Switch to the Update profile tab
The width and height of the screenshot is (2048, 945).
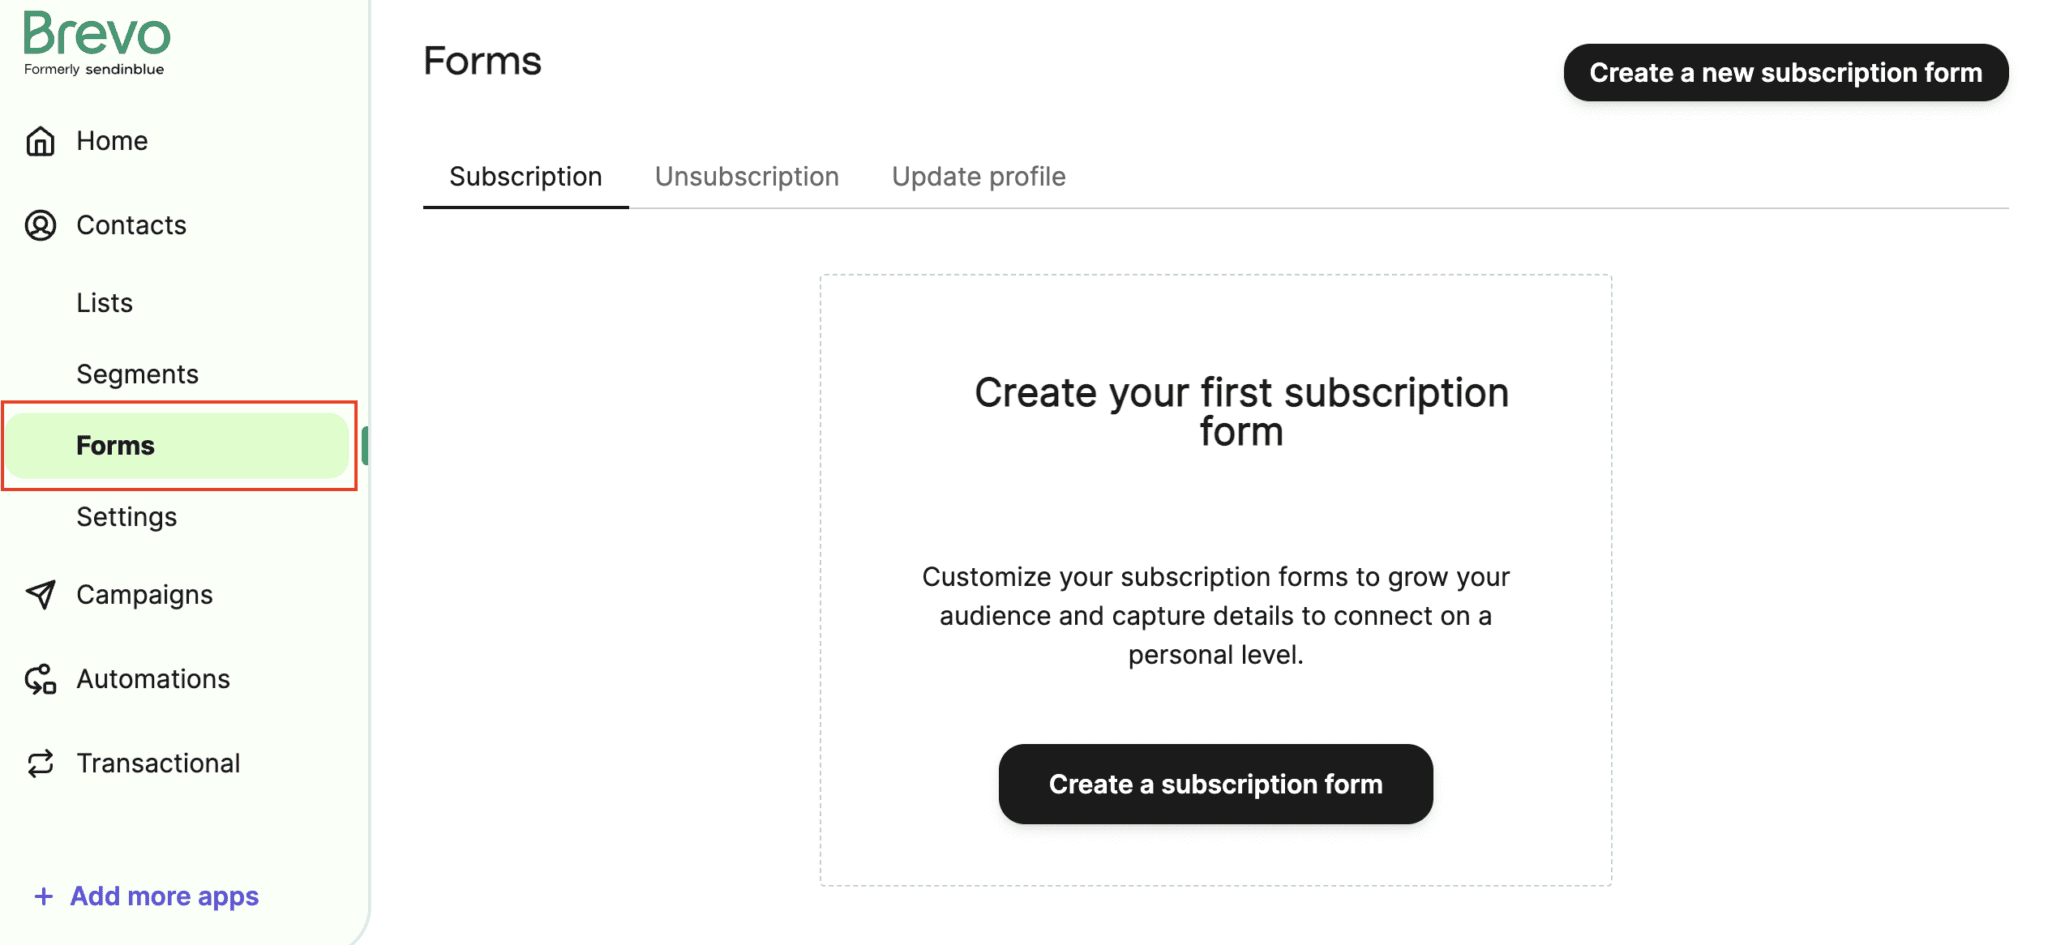[978, 177]
